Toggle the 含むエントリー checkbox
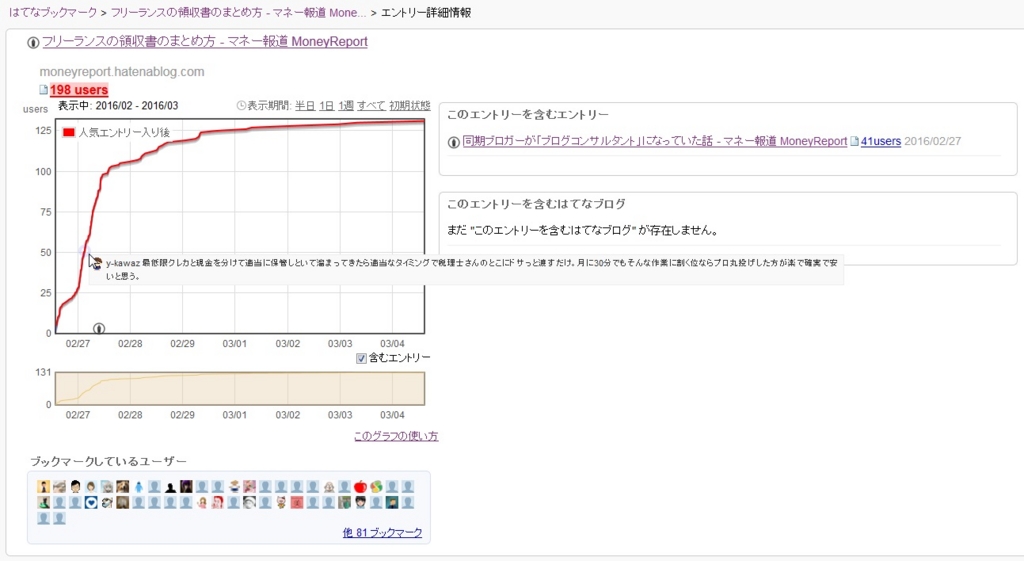This screenshot has width=1024, height=561. [361, 359]
